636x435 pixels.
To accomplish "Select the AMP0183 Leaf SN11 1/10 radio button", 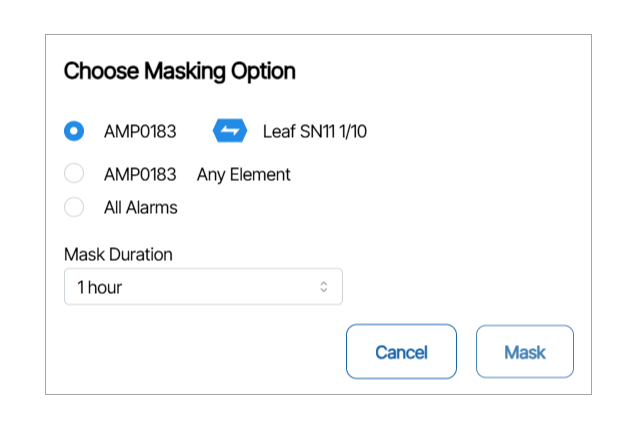I will coord(74,131).
